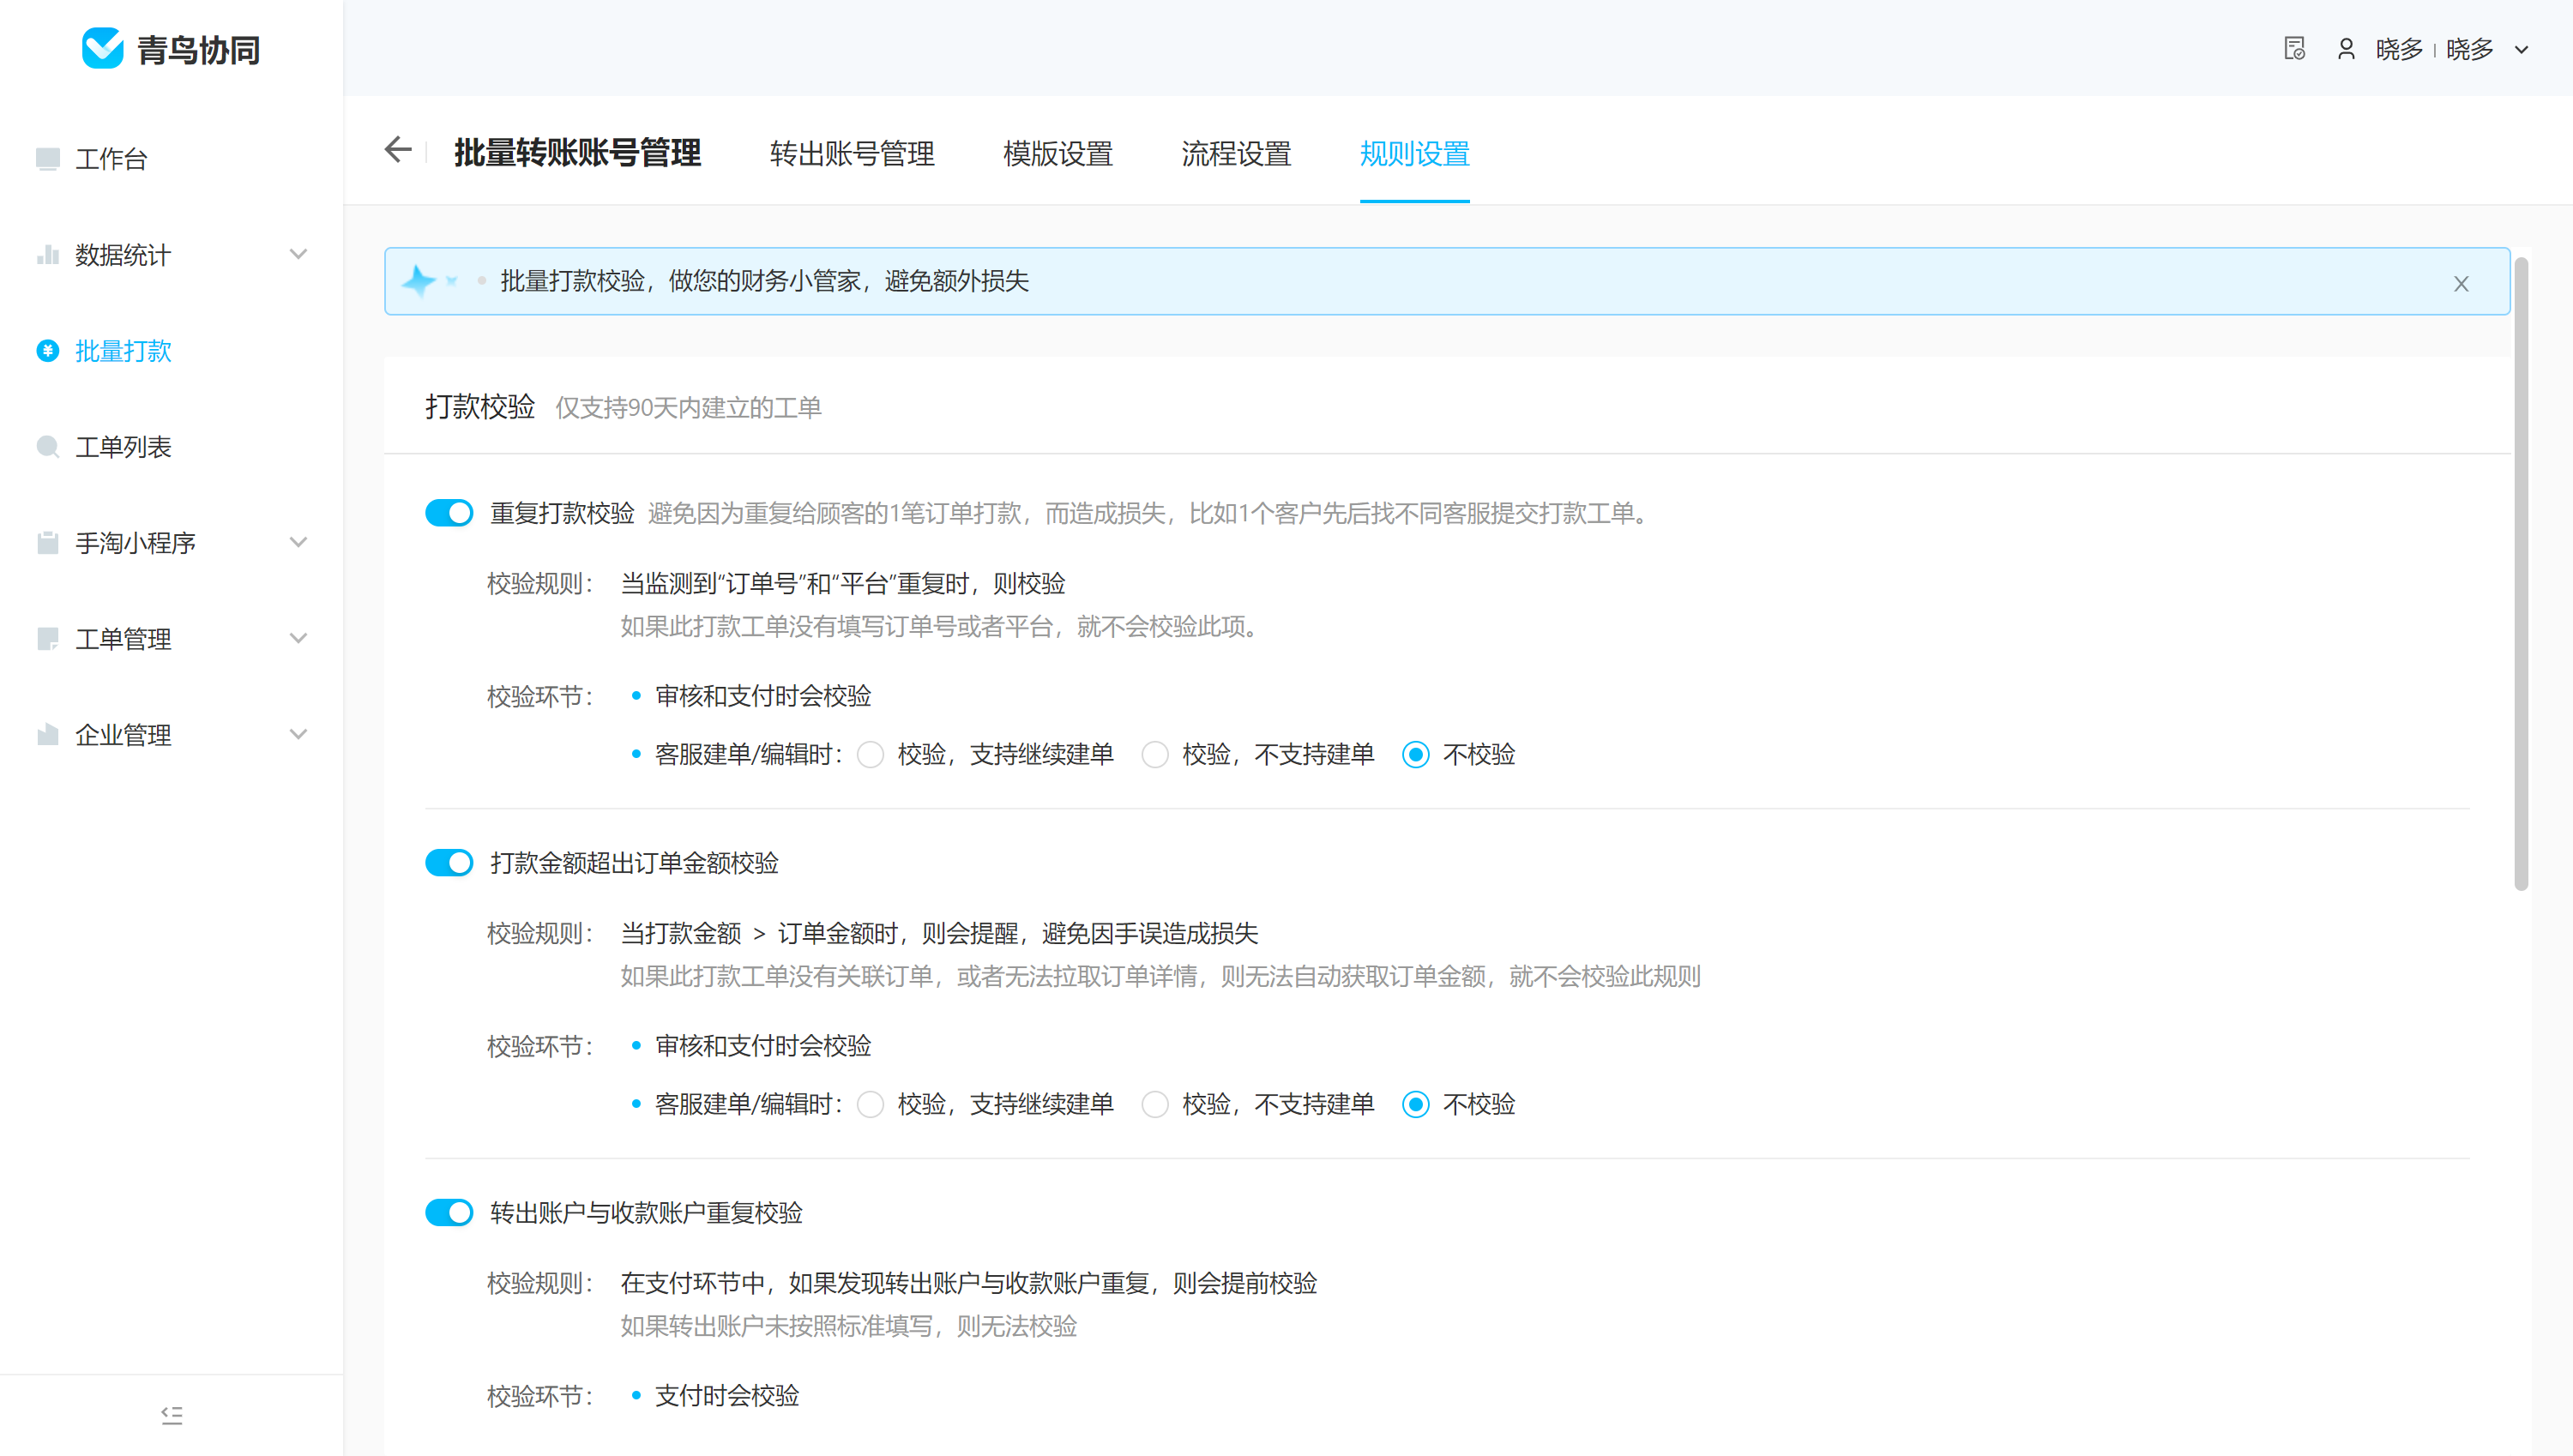Click the 工作台 sidebar icon

point(47,159)
